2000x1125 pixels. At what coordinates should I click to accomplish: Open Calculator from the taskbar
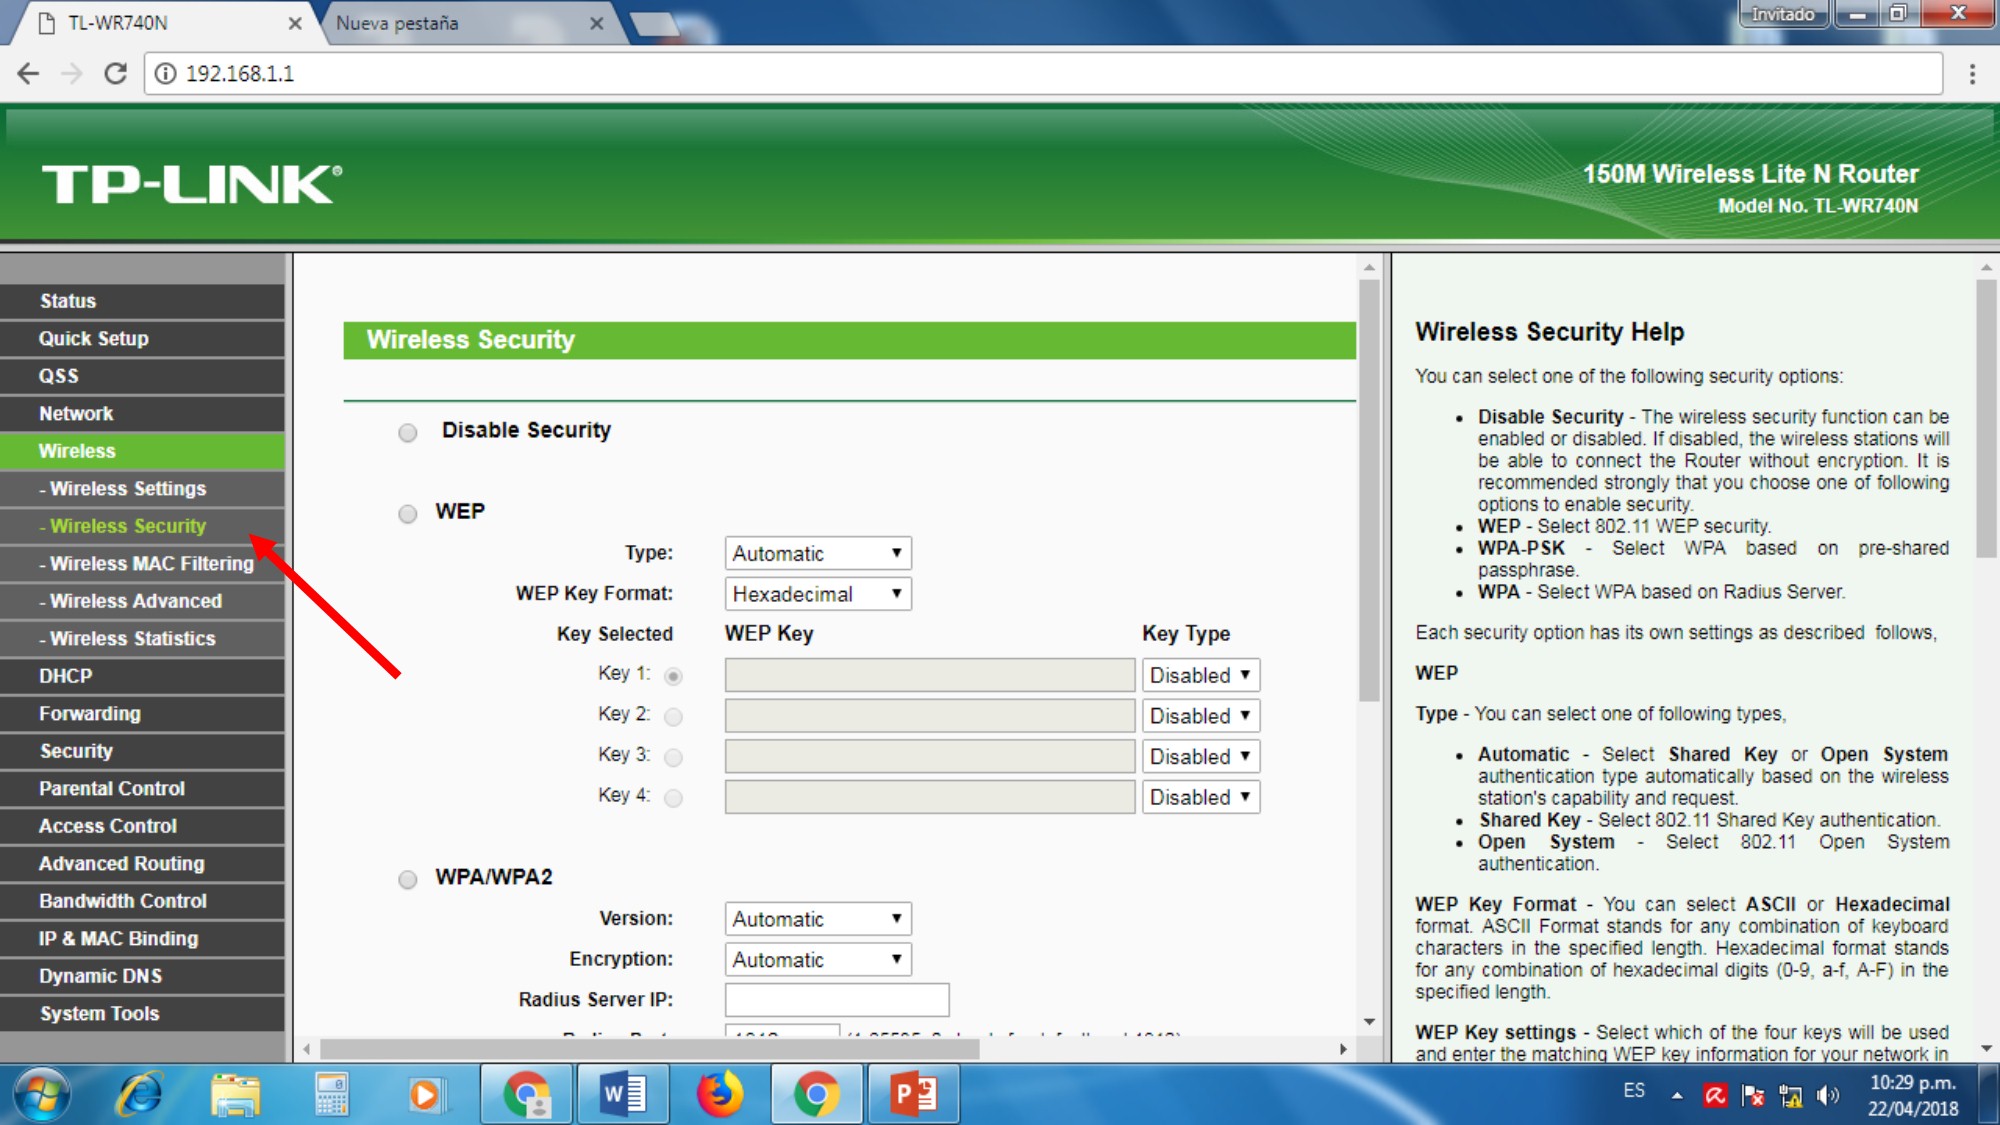click(x=331, y=1095)
